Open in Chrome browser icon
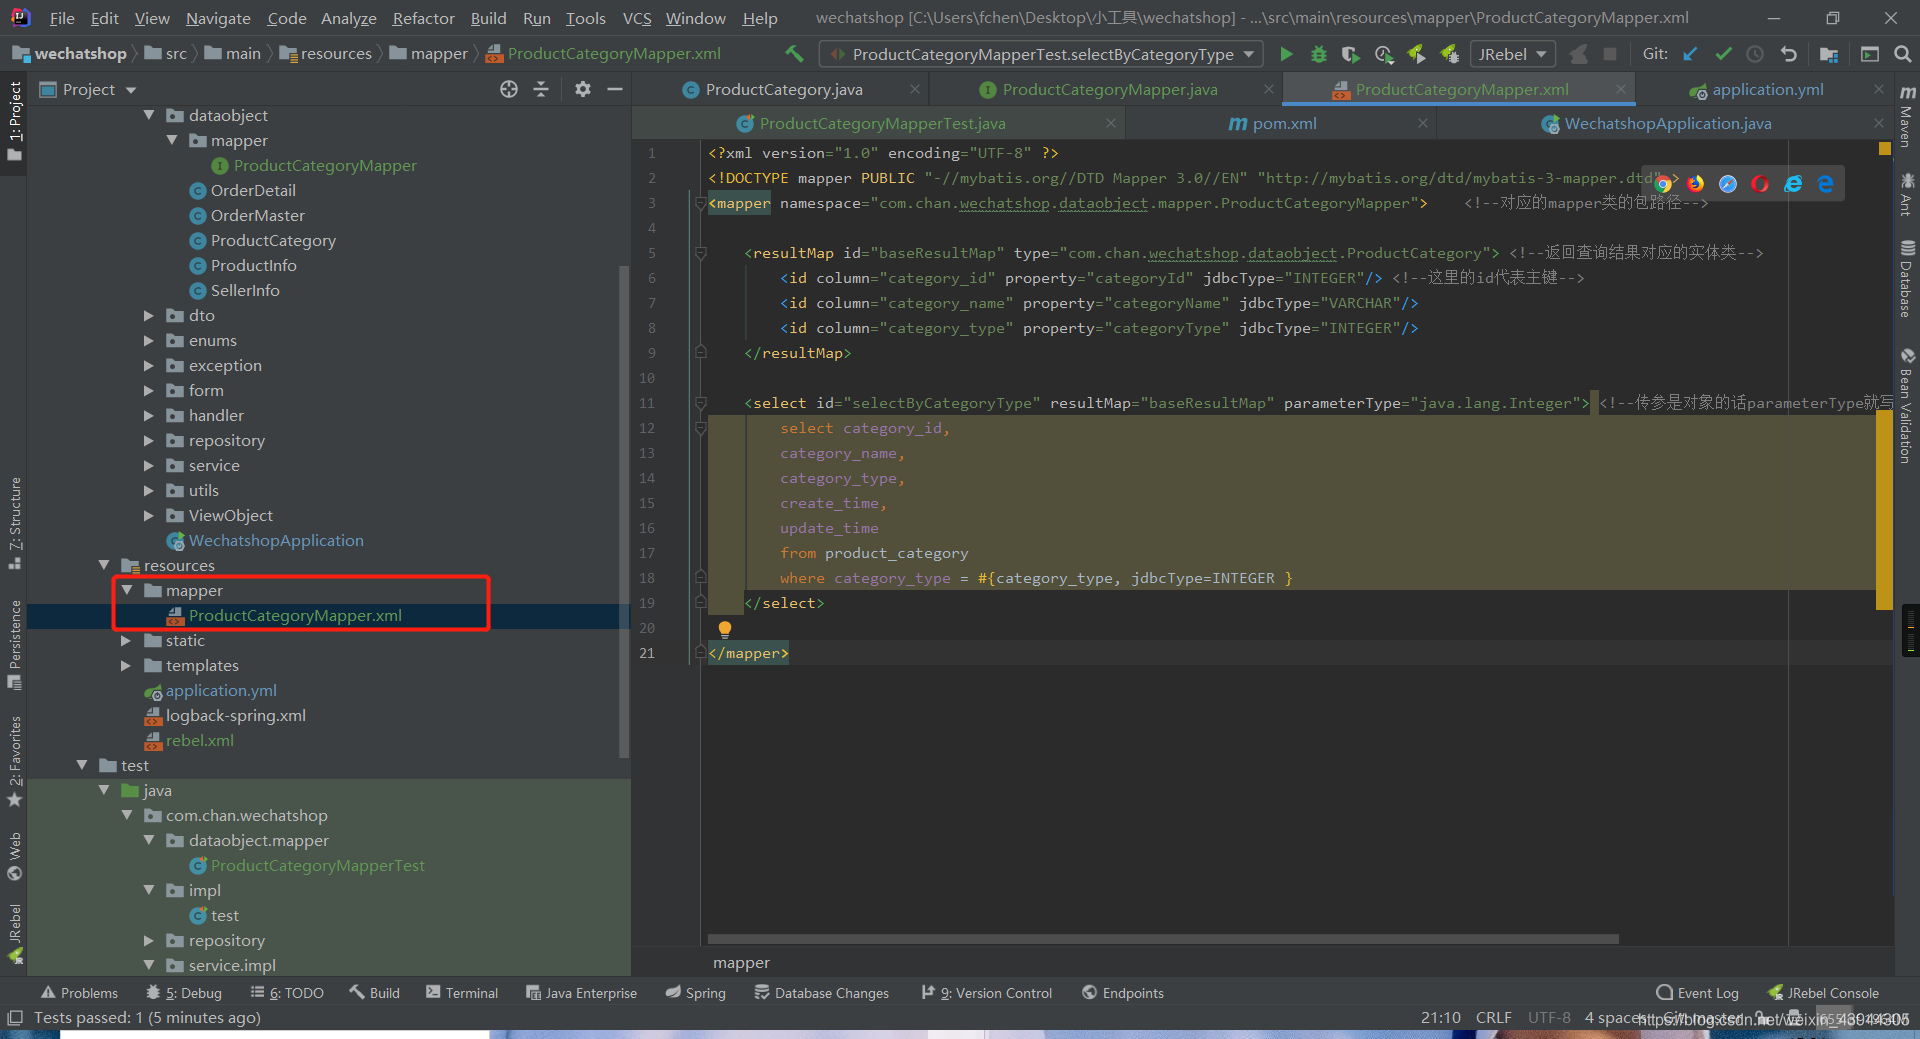 click(1663, 184)
